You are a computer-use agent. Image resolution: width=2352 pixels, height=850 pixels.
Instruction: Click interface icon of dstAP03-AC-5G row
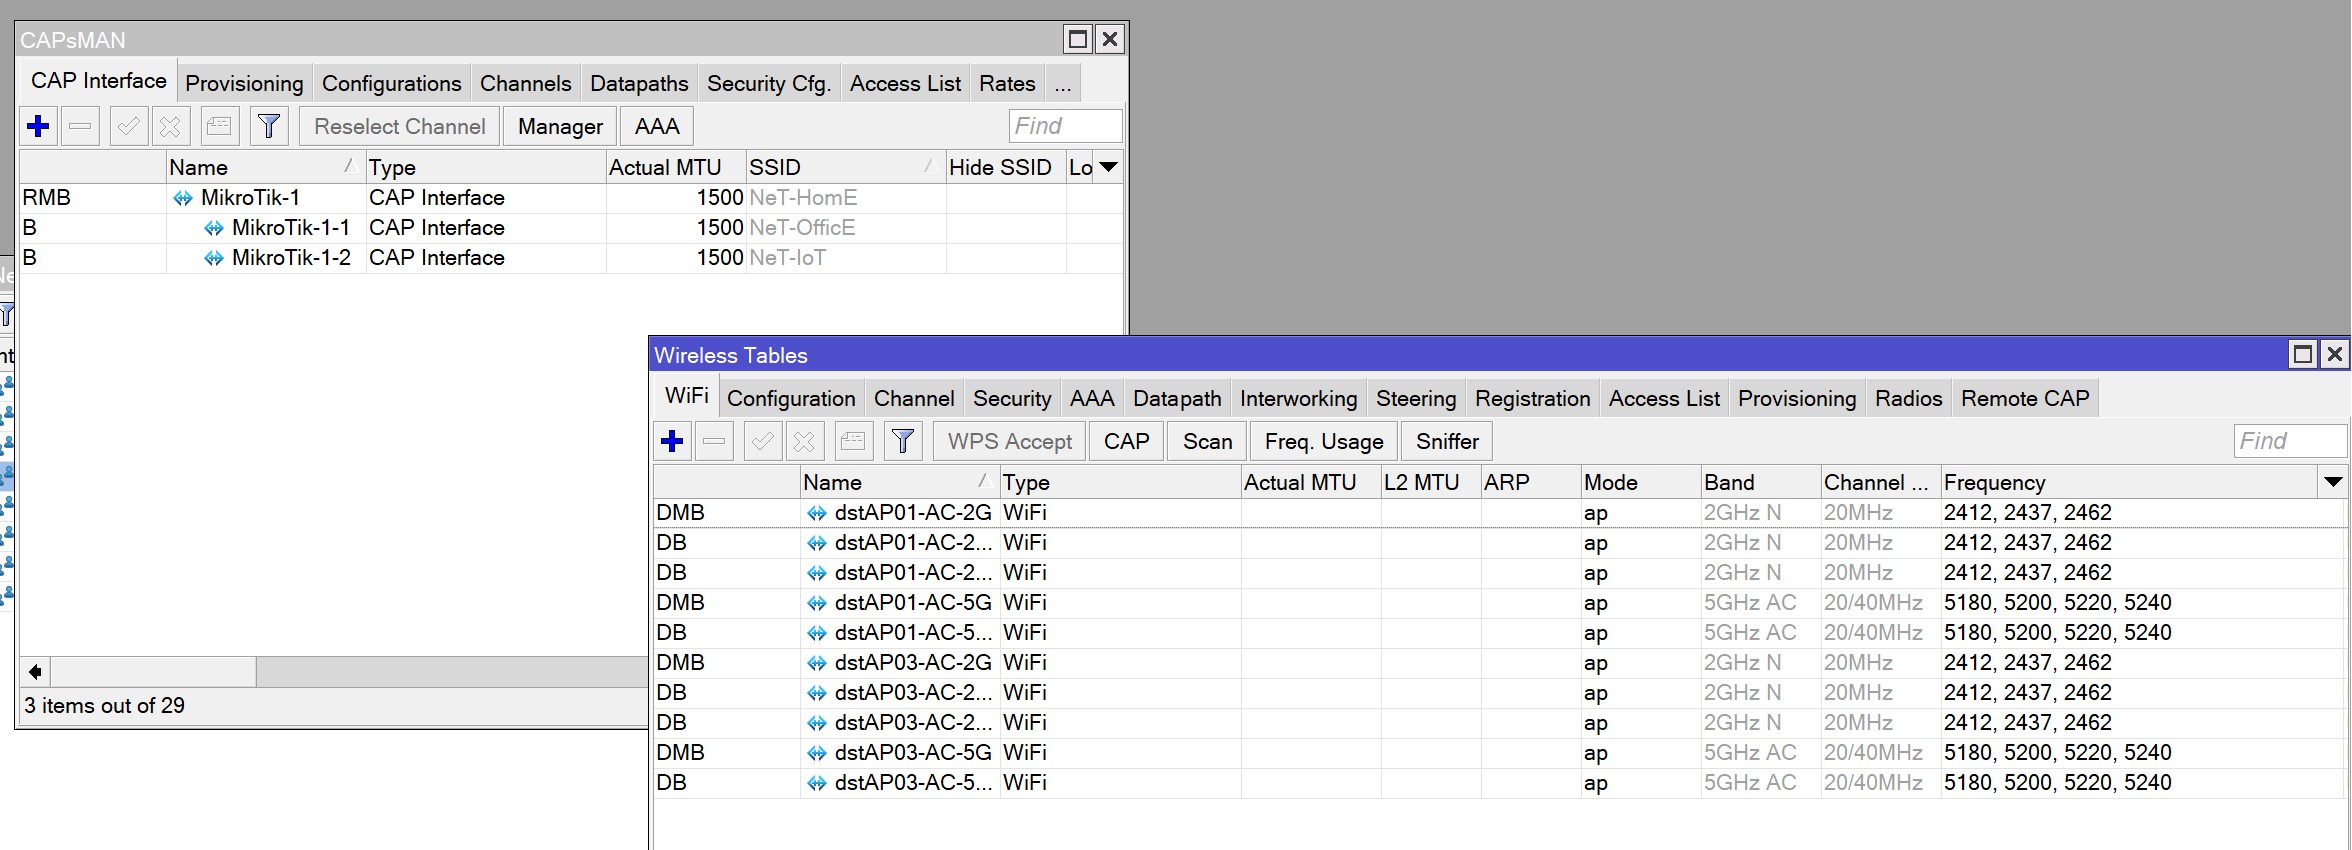click(817, 753)
